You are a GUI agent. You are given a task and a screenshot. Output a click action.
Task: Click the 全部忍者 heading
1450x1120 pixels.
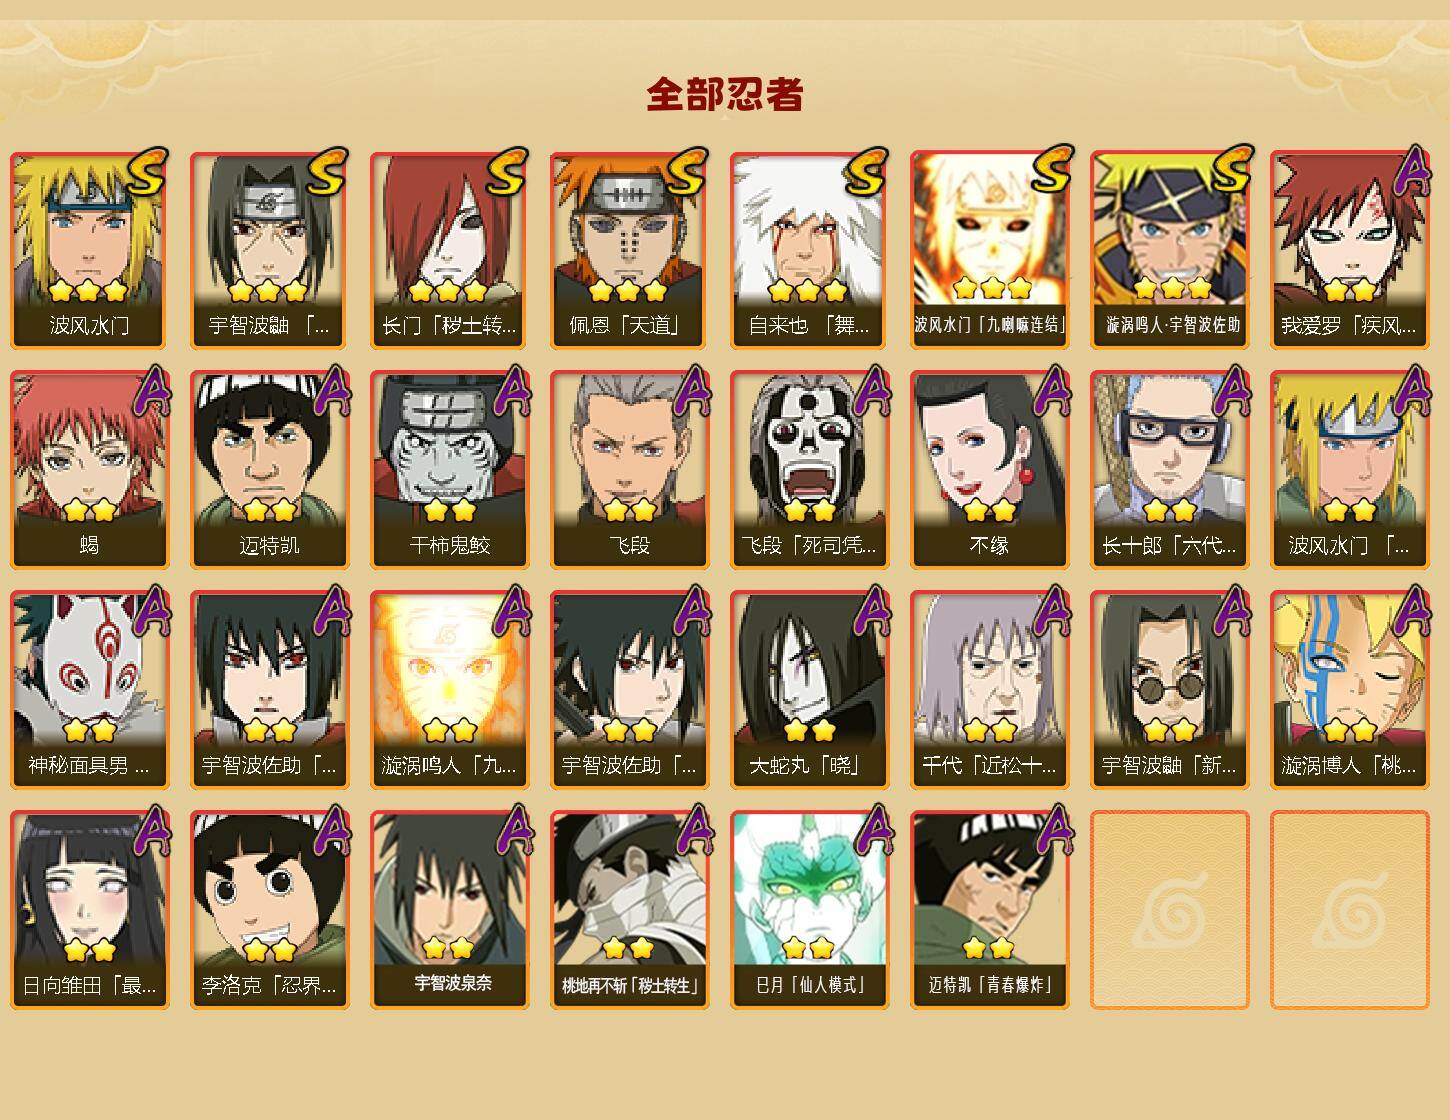(x=725, y=94)
